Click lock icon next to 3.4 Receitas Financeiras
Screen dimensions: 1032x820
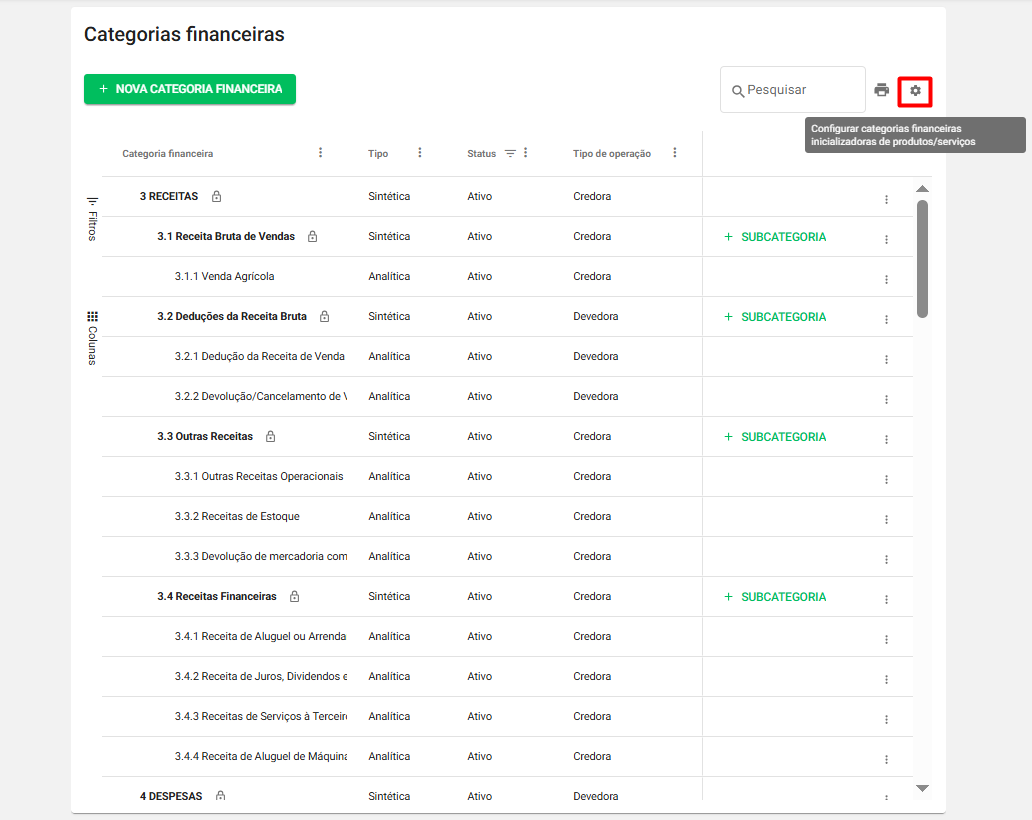[294, 597]
